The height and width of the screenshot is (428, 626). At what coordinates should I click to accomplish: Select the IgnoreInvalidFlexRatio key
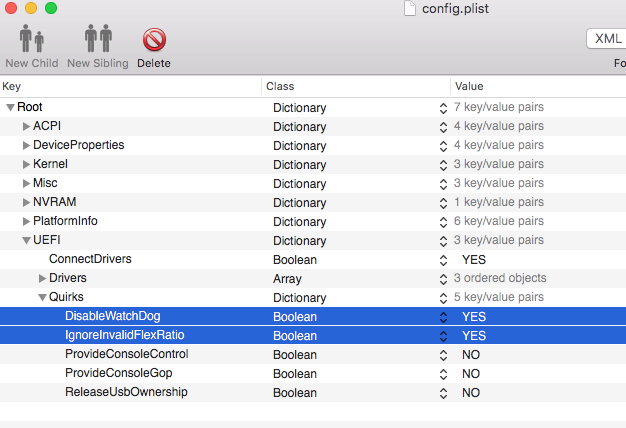point(125,335)
